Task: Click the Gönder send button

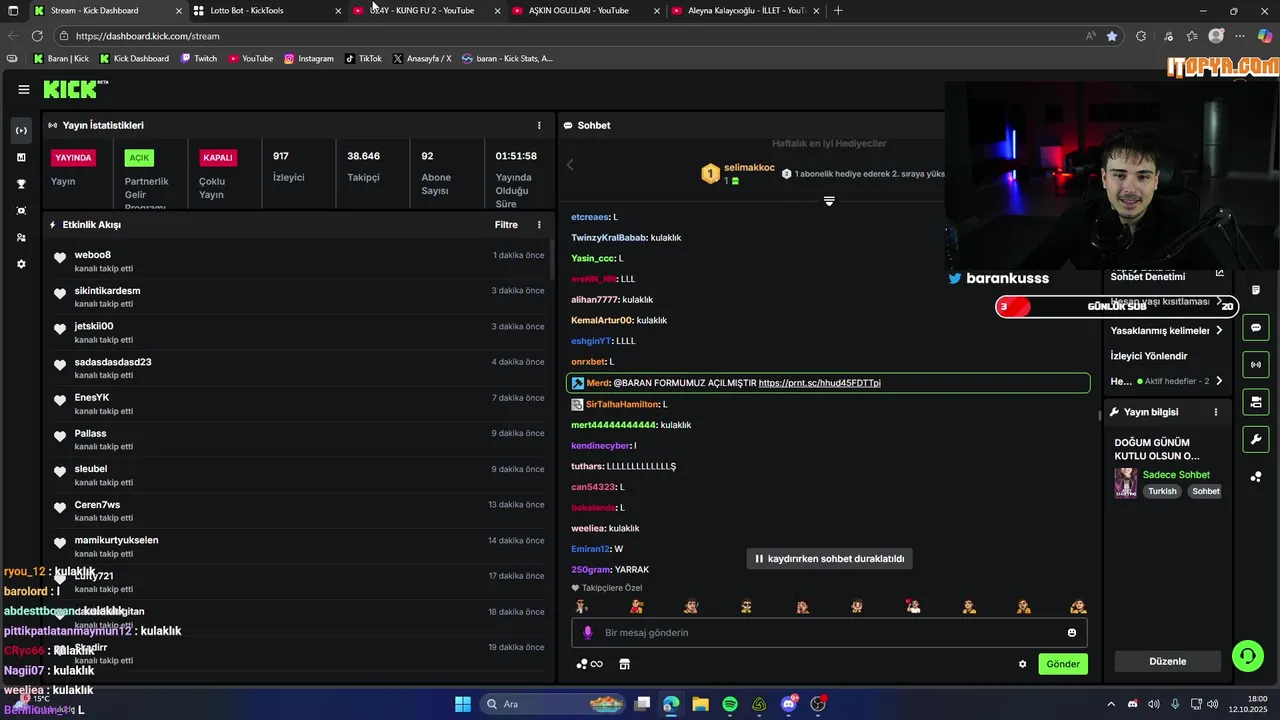Action: coord(1063,664)
